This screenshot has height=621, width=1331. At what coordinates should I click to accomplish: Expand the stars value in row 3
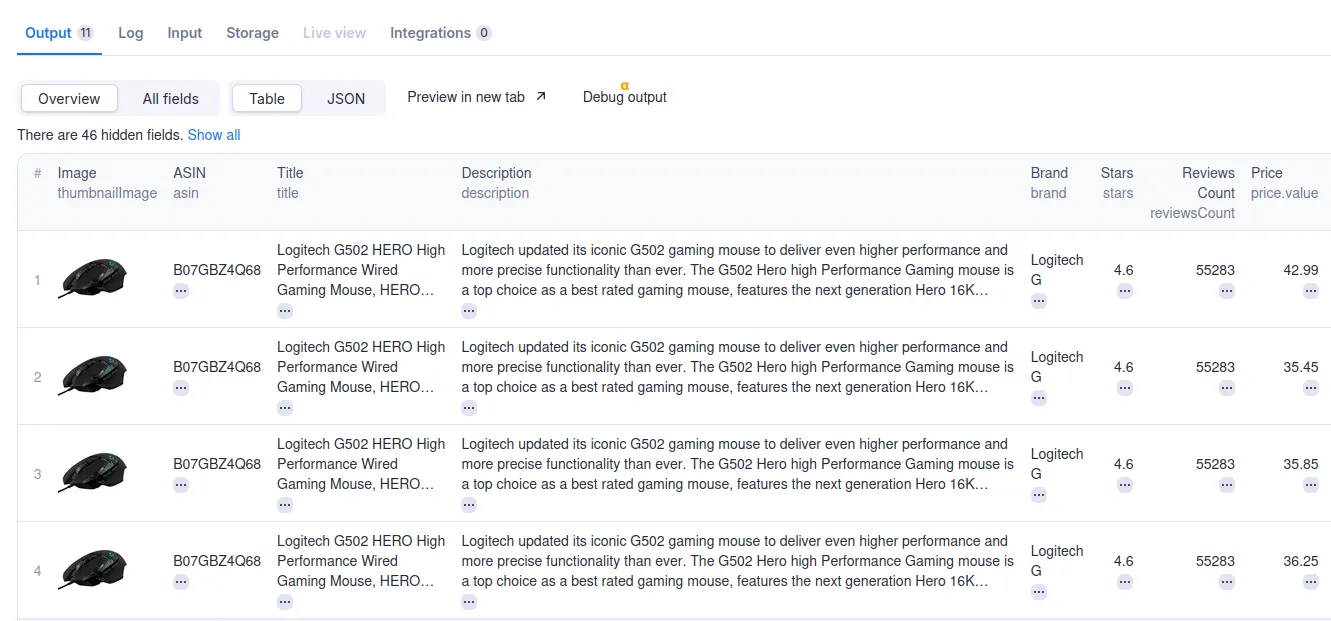tap(1125, 485)
